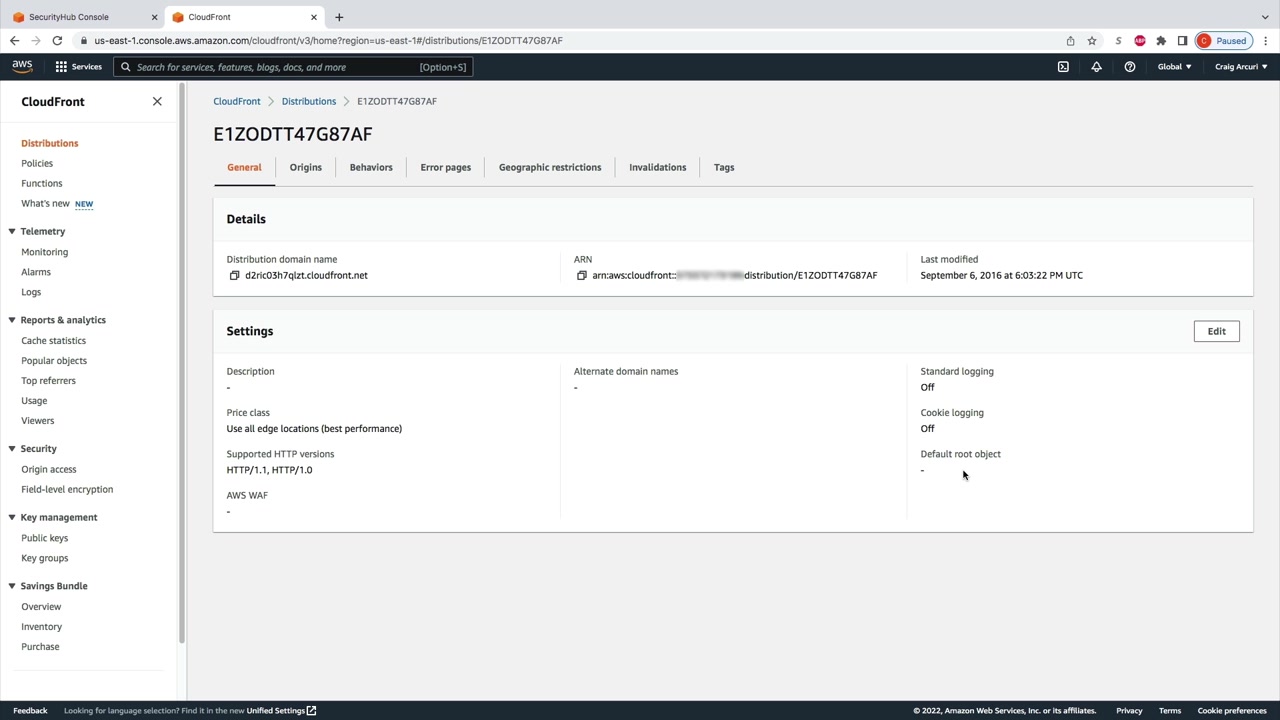The width and height of the screenshot is (1280, 720).
Task: Open the Invalidations tab
Action: click(x=658, y=168)
